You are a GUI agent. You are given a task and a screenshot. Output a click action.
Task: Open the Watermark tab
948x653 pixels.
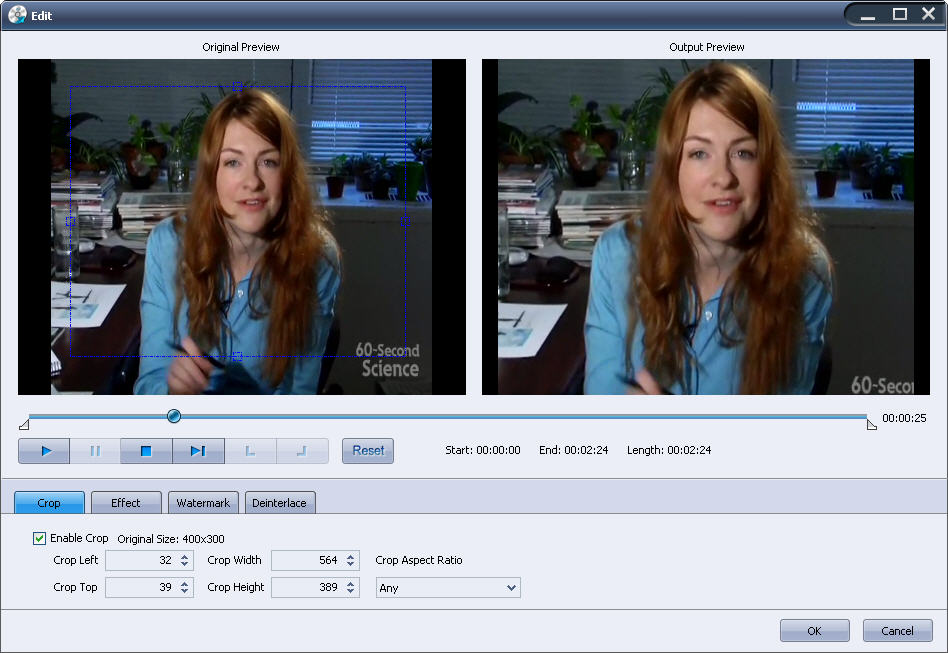click(x=203, y=503)
